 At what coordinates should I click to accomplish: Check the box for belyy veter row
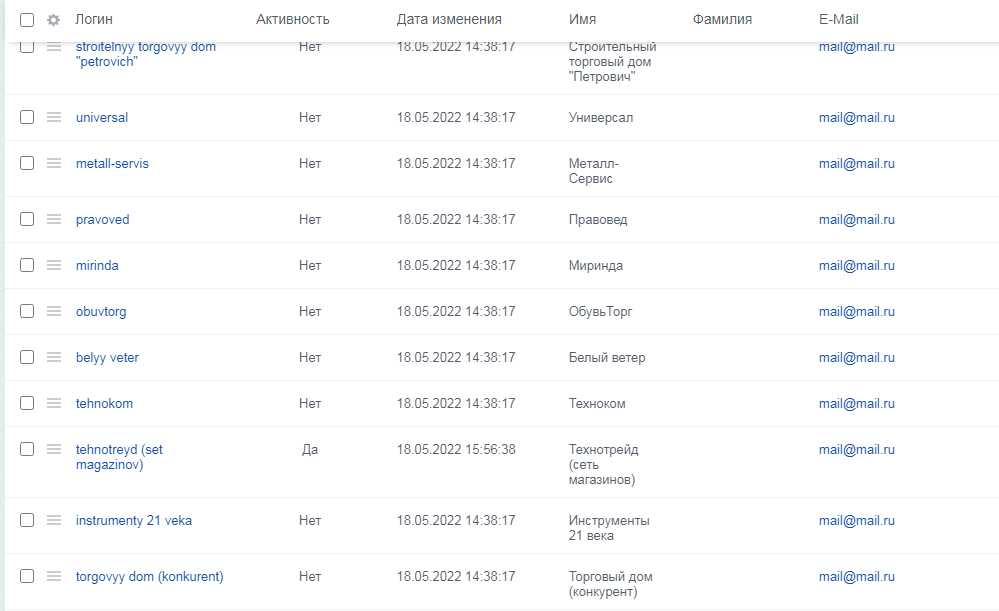pos(27,357)
